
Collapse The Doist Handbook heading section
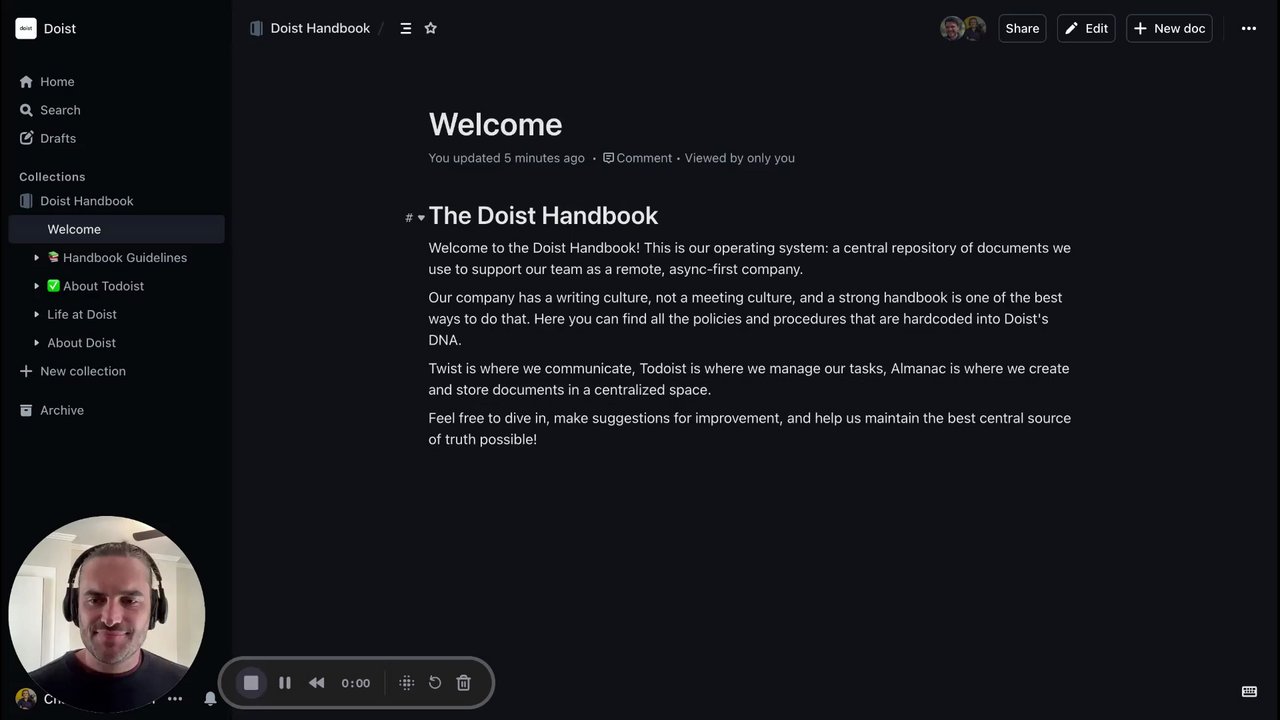pos(421,217)
